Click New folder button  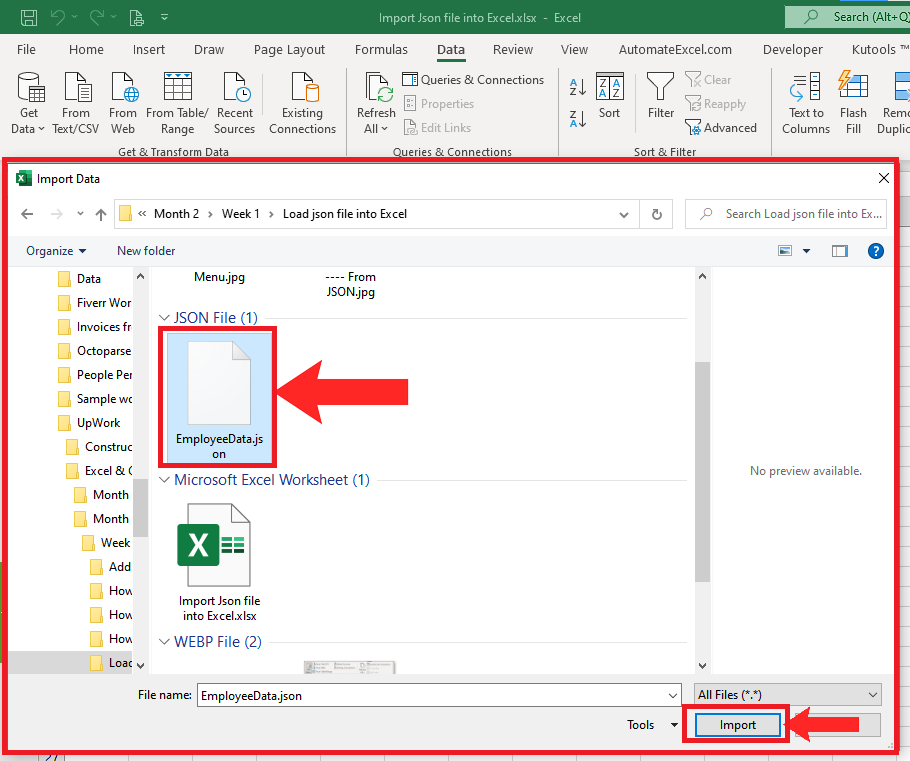(x=146, y=251)
